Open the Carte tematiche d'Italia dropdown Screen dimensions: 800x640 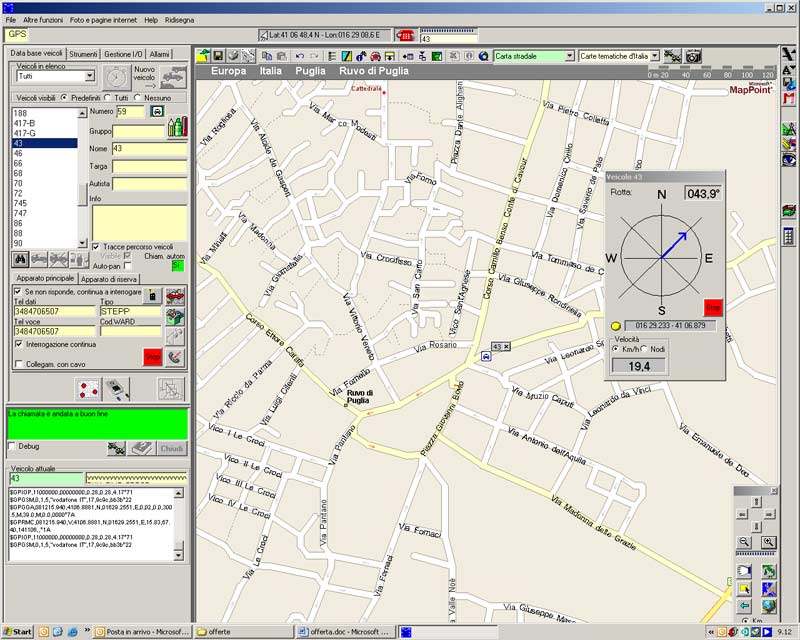[x=655, y=56]
